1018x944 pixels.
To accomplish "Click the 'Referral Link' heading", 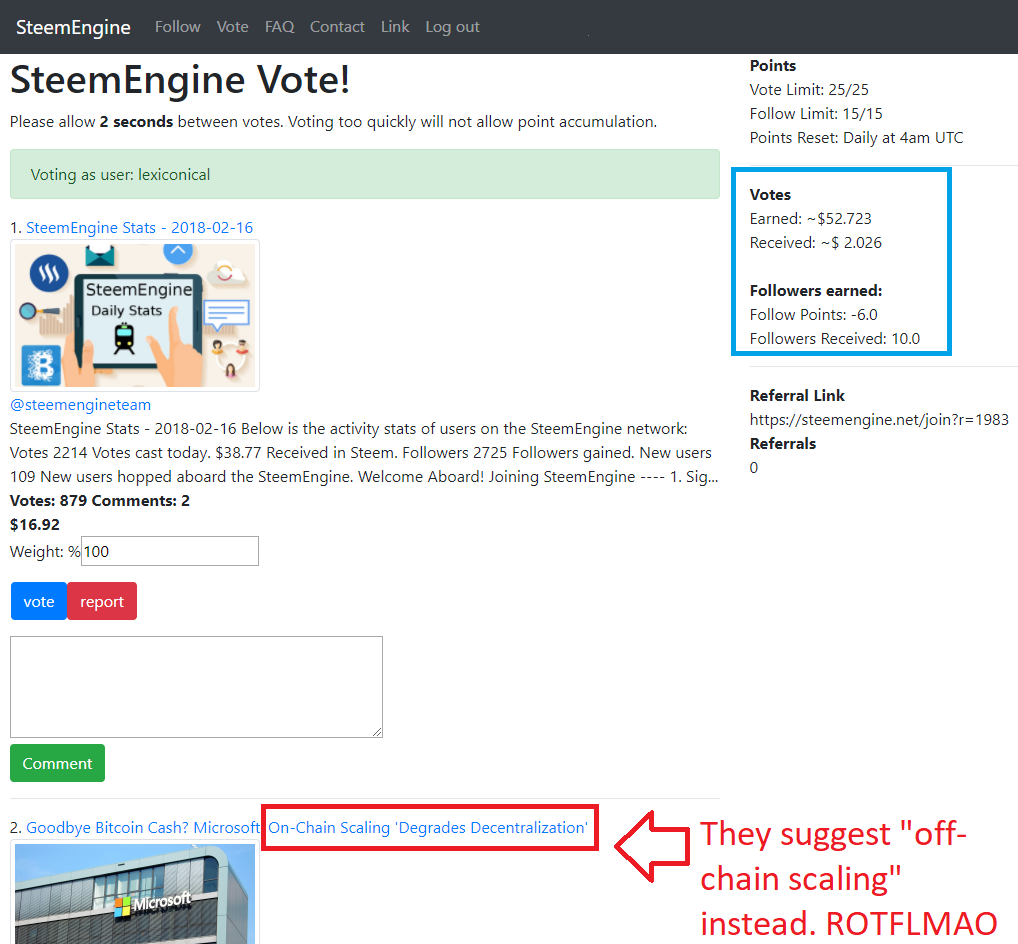I will [x=797, y=395].
